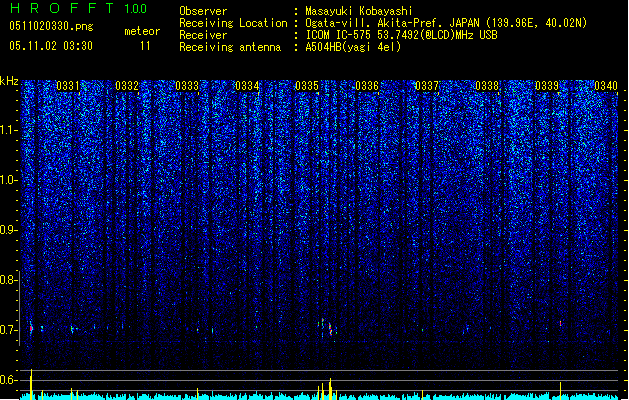Click the 0.9 frequency axis label
The image size is (629, 400).
tap(9, 230)
